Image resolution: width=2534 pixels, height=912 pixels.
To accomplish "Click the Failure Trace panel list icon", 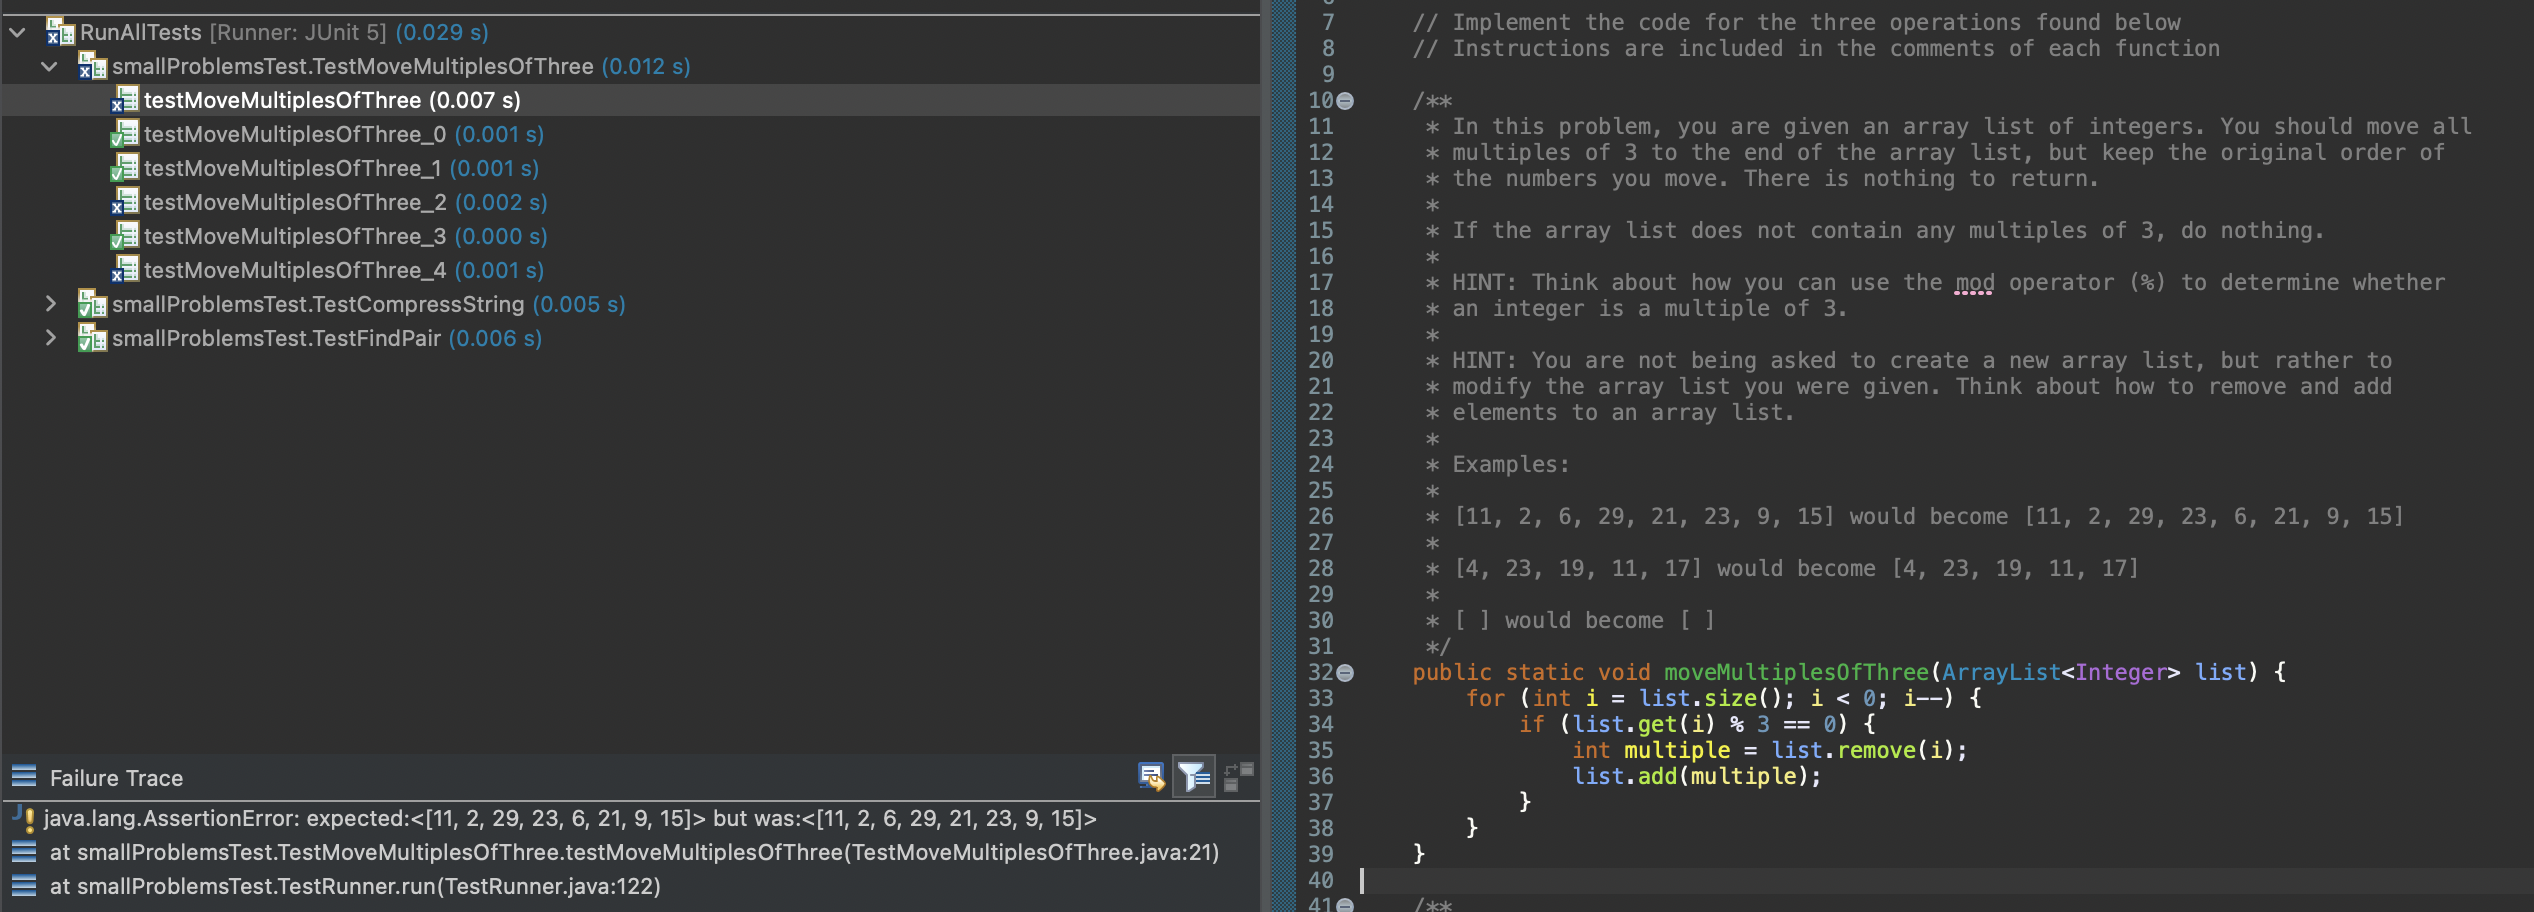I will (22, 776).
